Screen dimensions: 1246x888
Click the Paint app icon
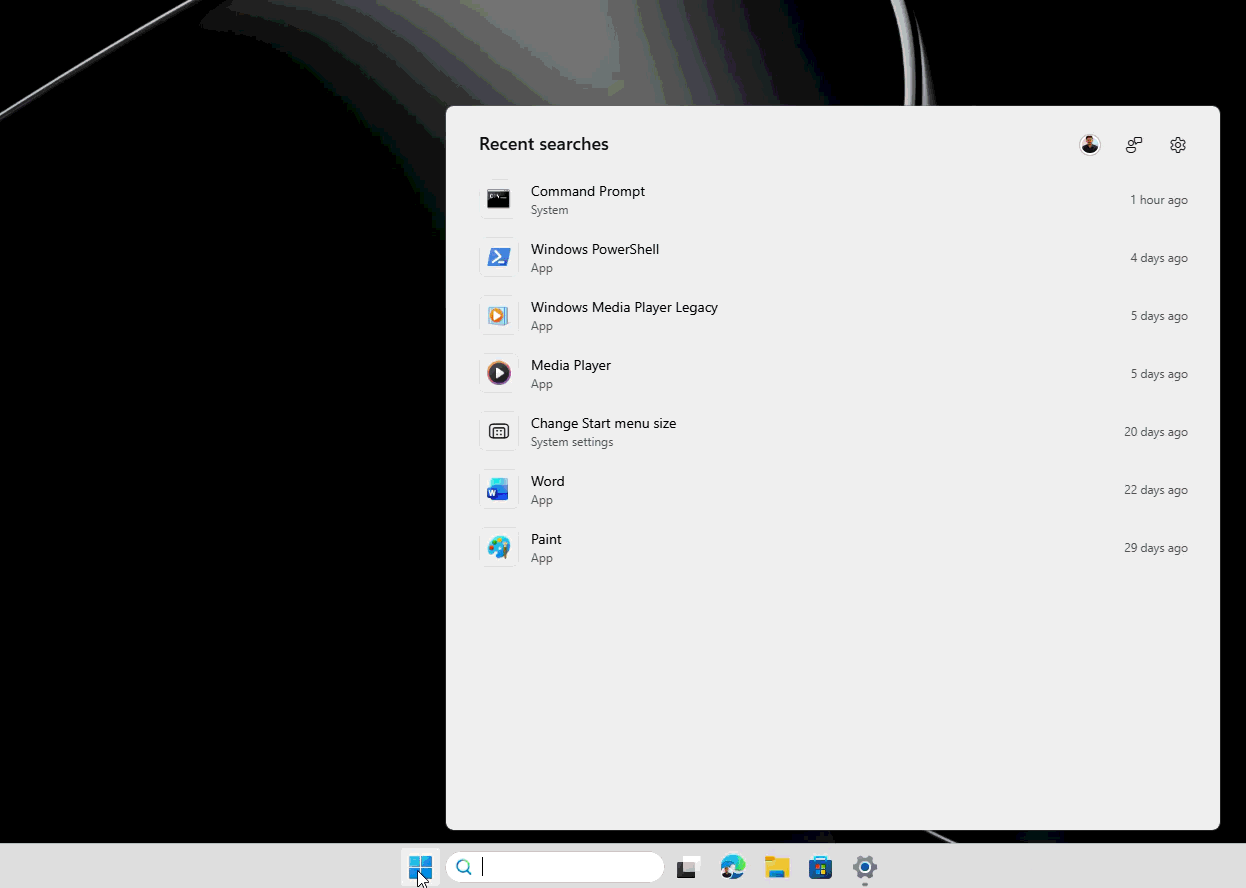pos(499,547)
